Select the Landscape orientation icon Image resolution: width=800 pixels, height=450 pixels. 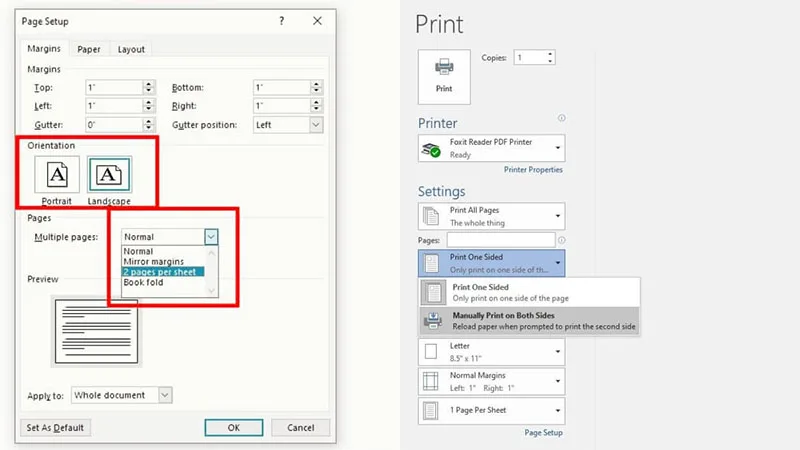[x=109, y=174]
